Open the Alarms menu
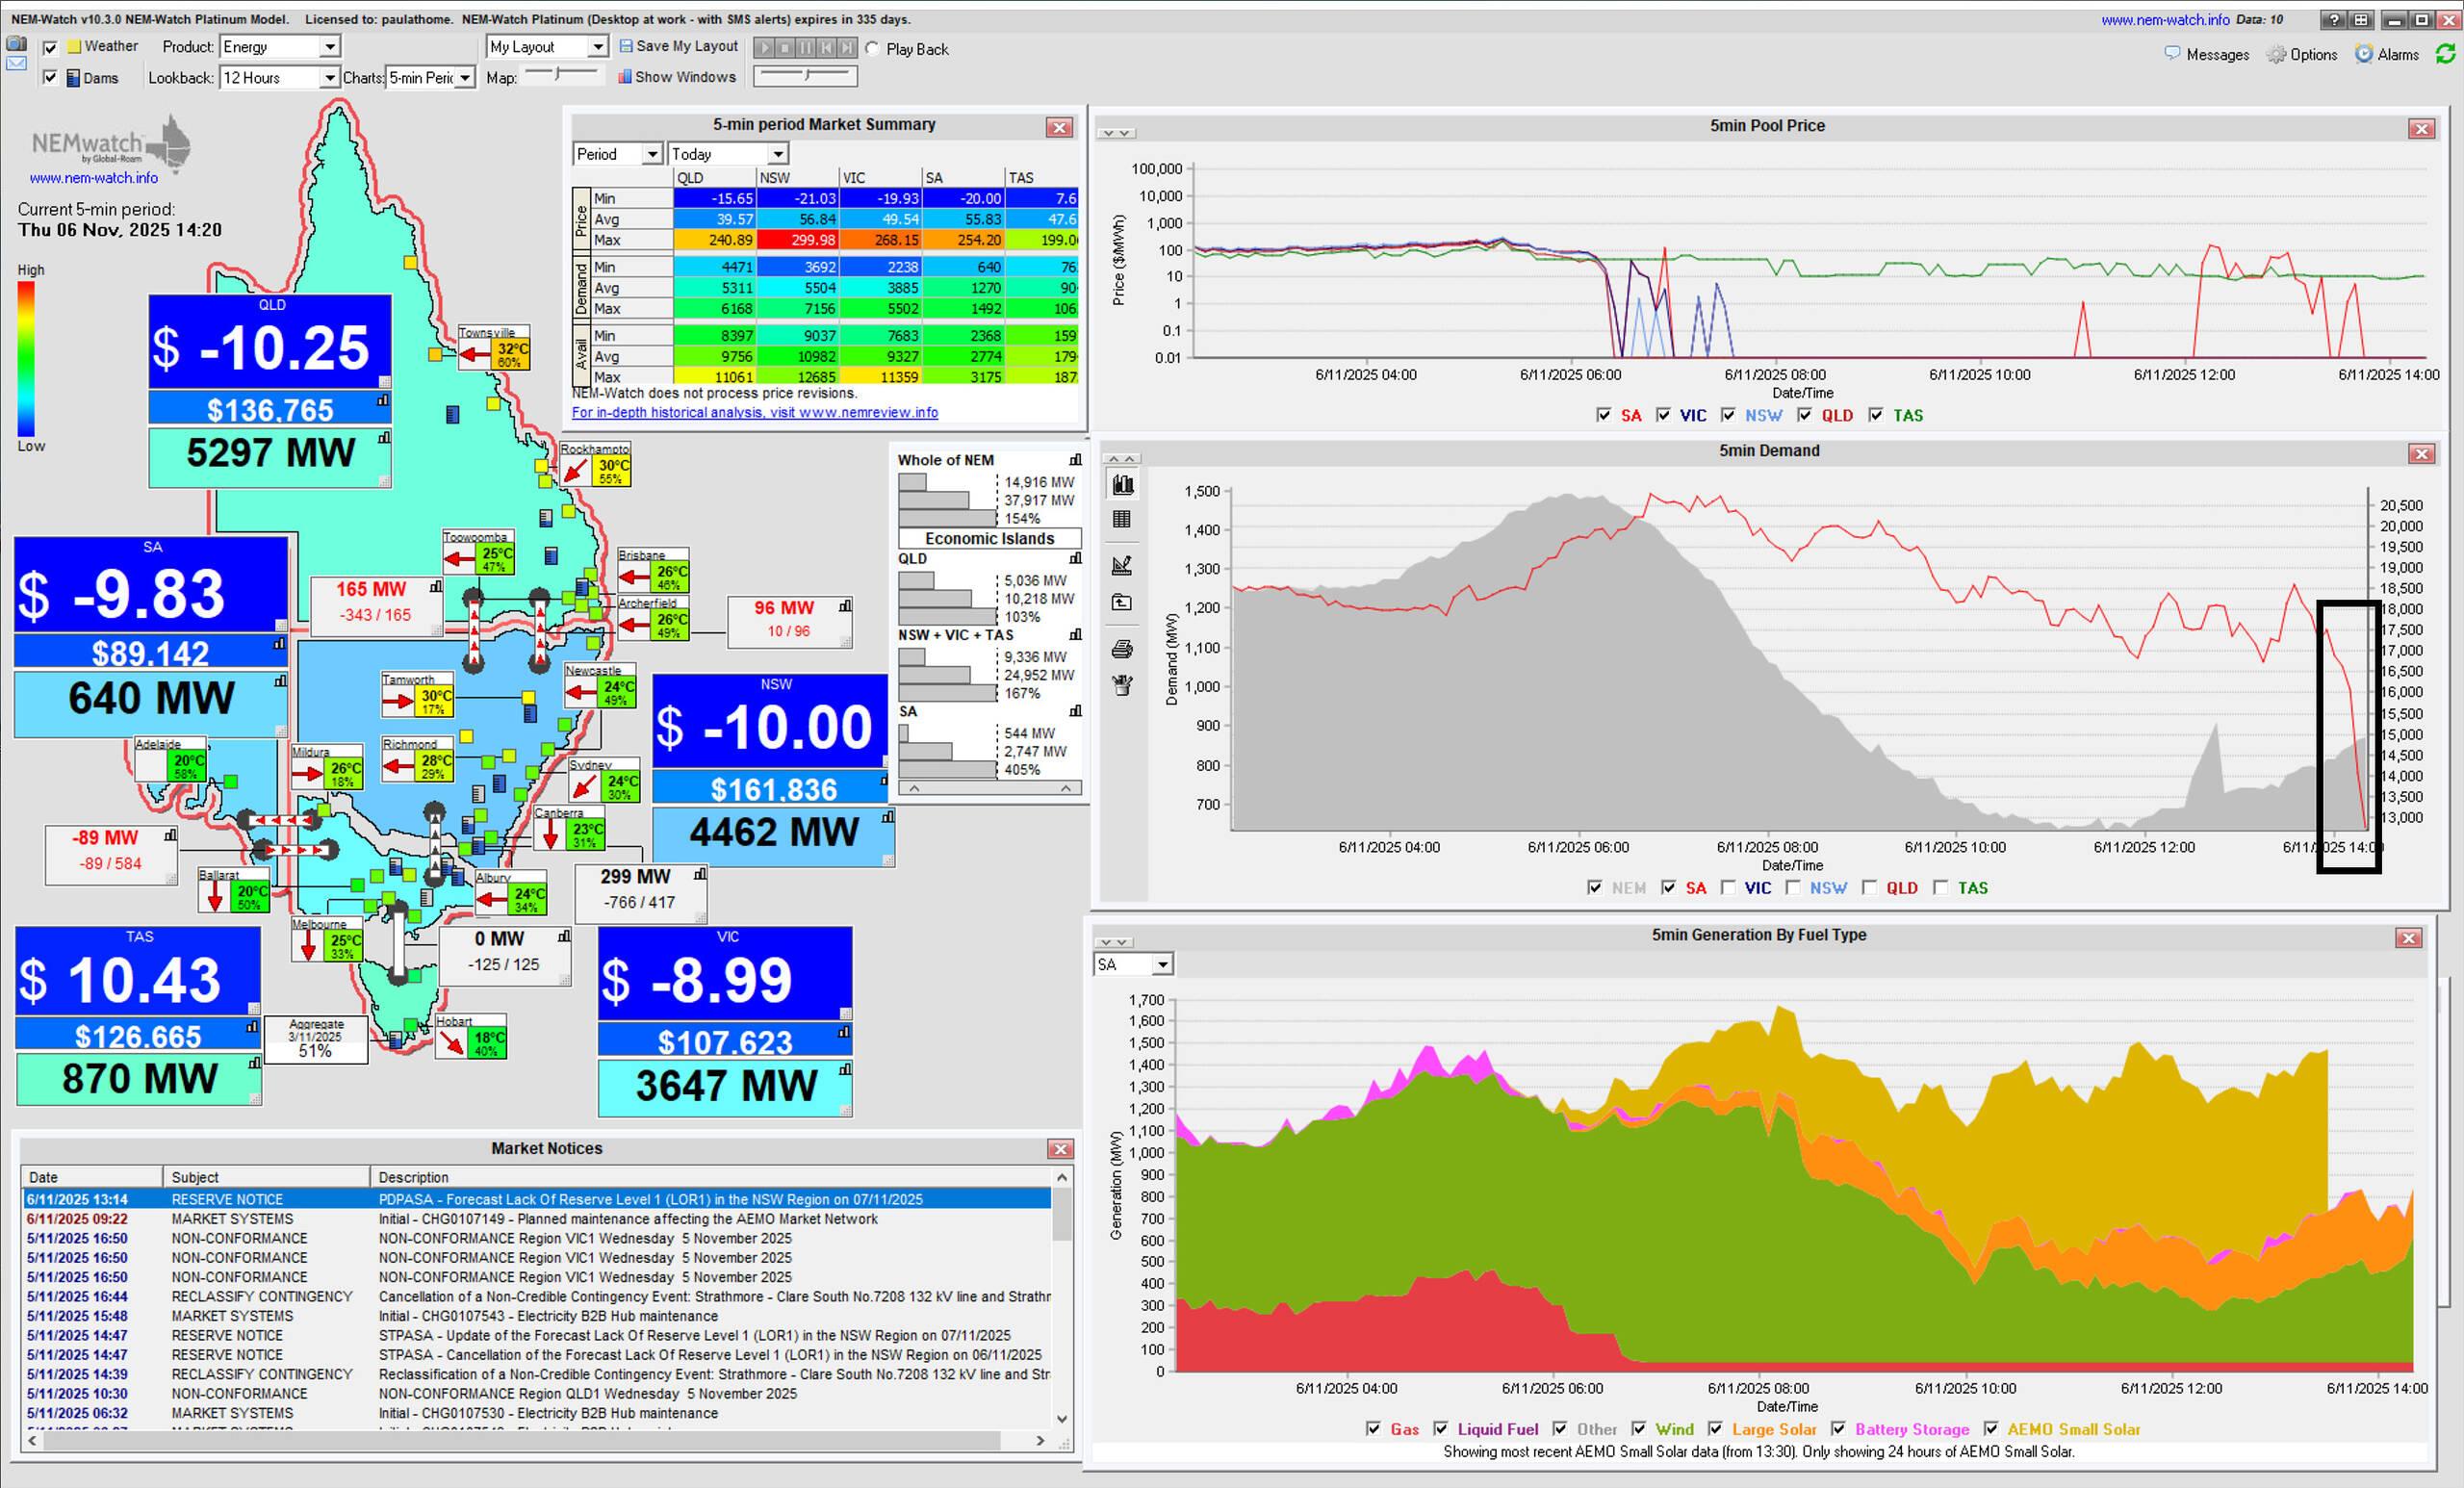The width and height of the screenshot is (2464, 1488). click(x=2386, y=54)
